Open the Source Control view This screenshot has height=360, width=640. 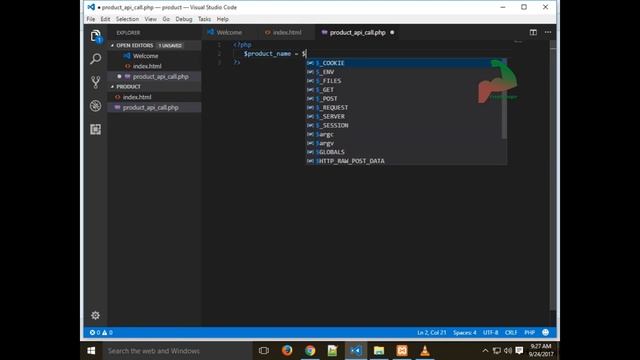96,82
